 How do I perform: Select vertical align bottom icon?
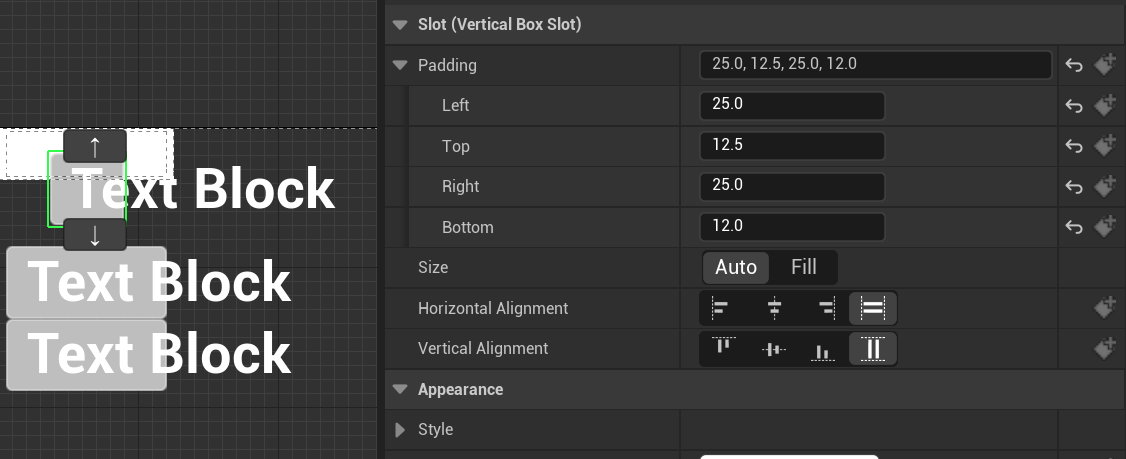(824, 348)
